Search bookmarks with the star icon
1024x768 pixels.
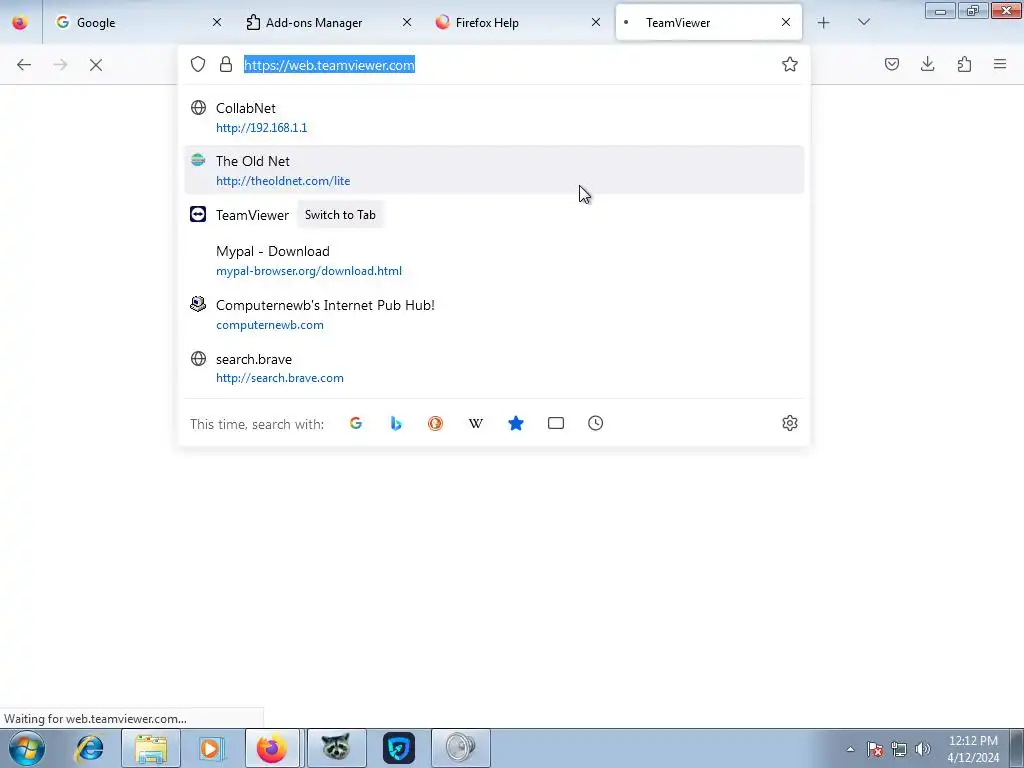pos(516,423)
